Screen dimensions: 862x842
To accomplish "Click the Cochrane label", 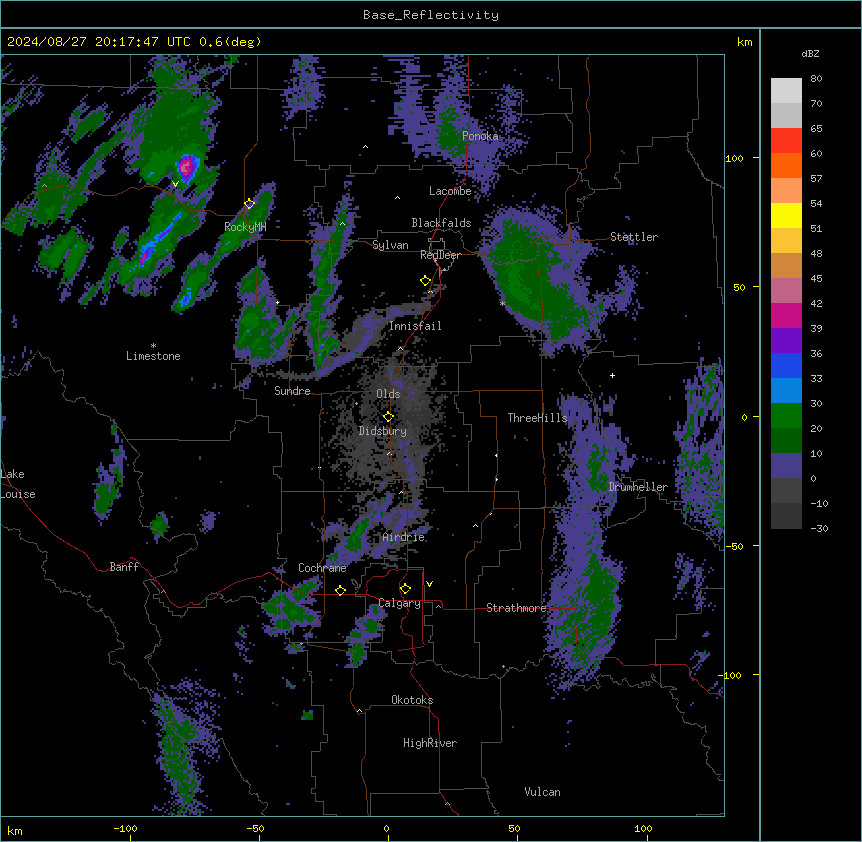I will click(322, 568).
